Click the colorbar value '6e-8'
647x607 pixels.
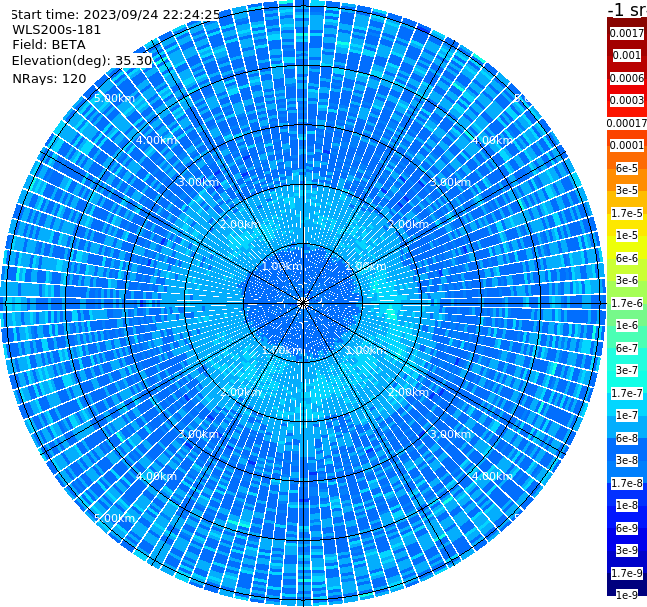[627, 438]
